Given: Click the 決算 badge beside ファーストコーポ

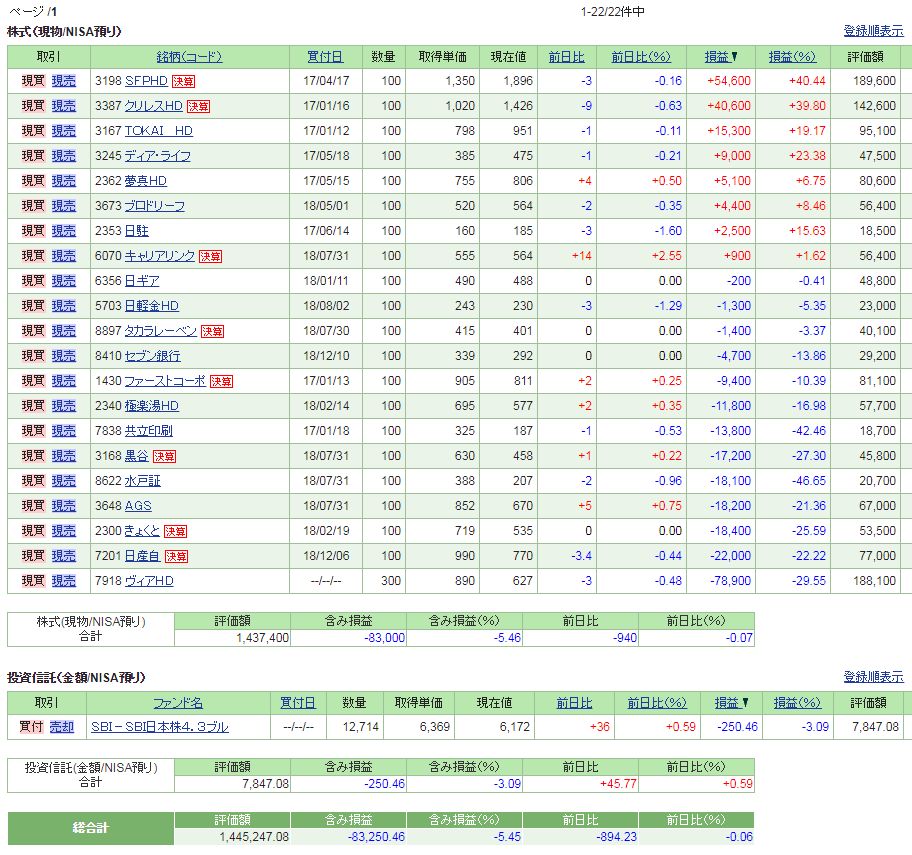Looking at the screenshot, I should click(221, 382).
